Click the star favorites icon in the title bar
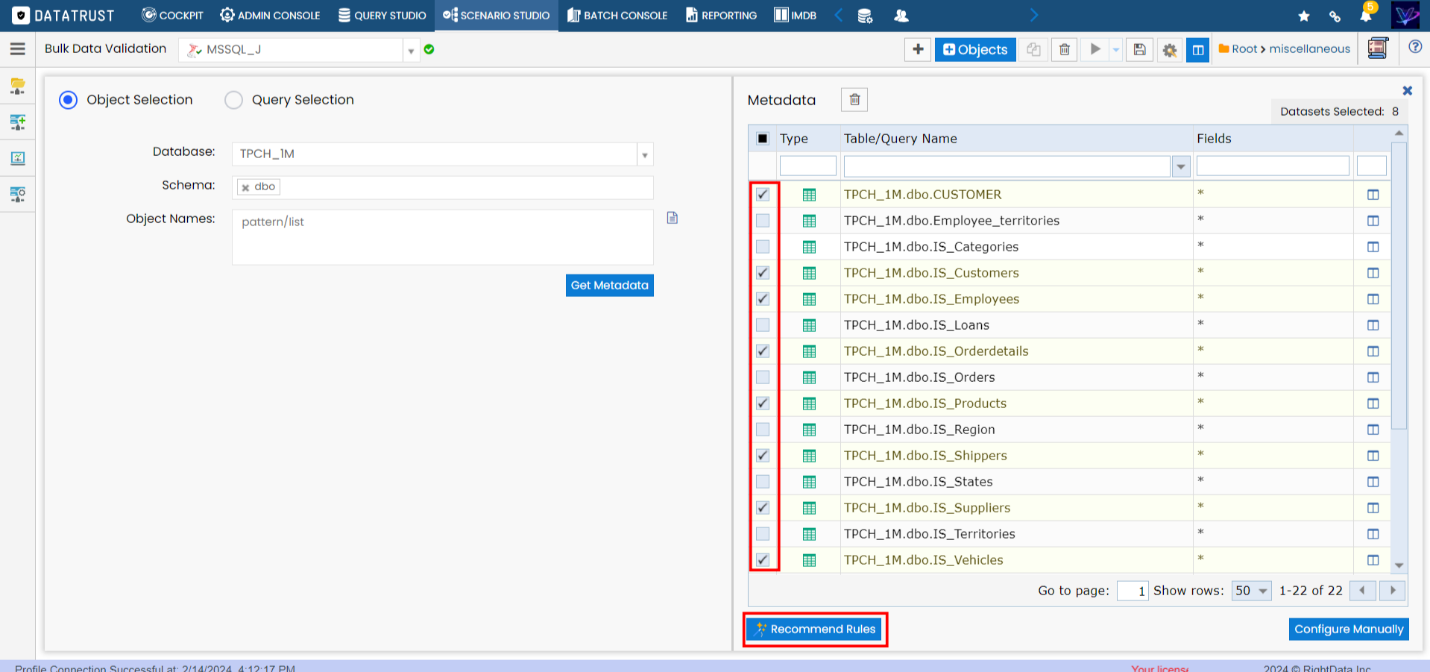Image resolution: width=1430 pixels, height=672 pixels. click(1303, 15)
